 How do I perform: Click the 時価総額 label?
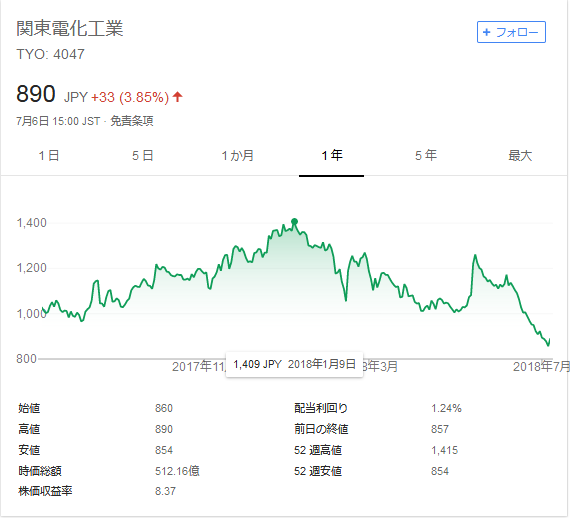40,471
